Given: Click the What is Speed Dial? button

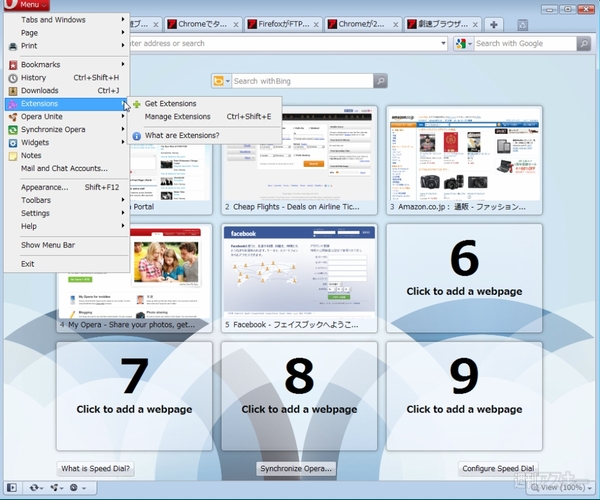Looking at the screenshot, I should pyautogui.click(x=96, y=469).
